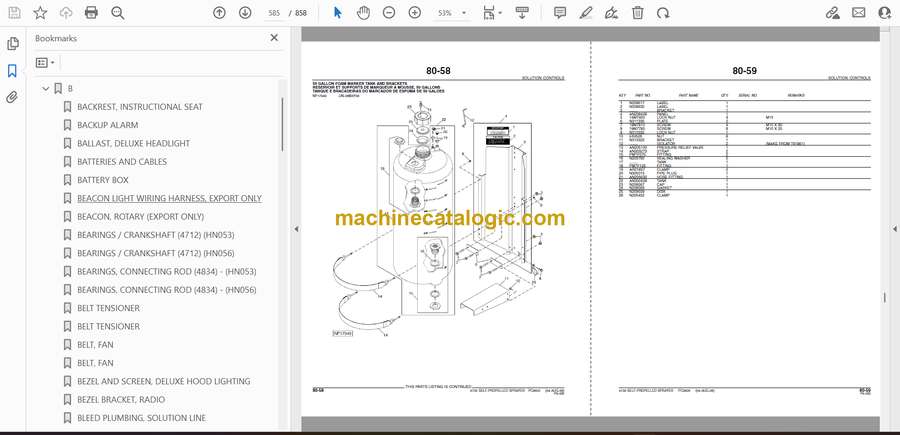Screen dimensions: 900x435
Task: Share a link to the file
Action: 832,13
